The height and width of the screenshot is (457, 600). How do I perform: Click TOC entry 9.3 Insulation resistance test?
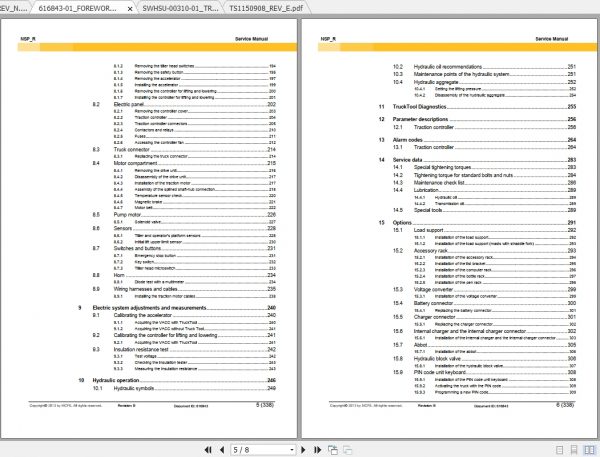pyautogui.click(x=184, y=349)
